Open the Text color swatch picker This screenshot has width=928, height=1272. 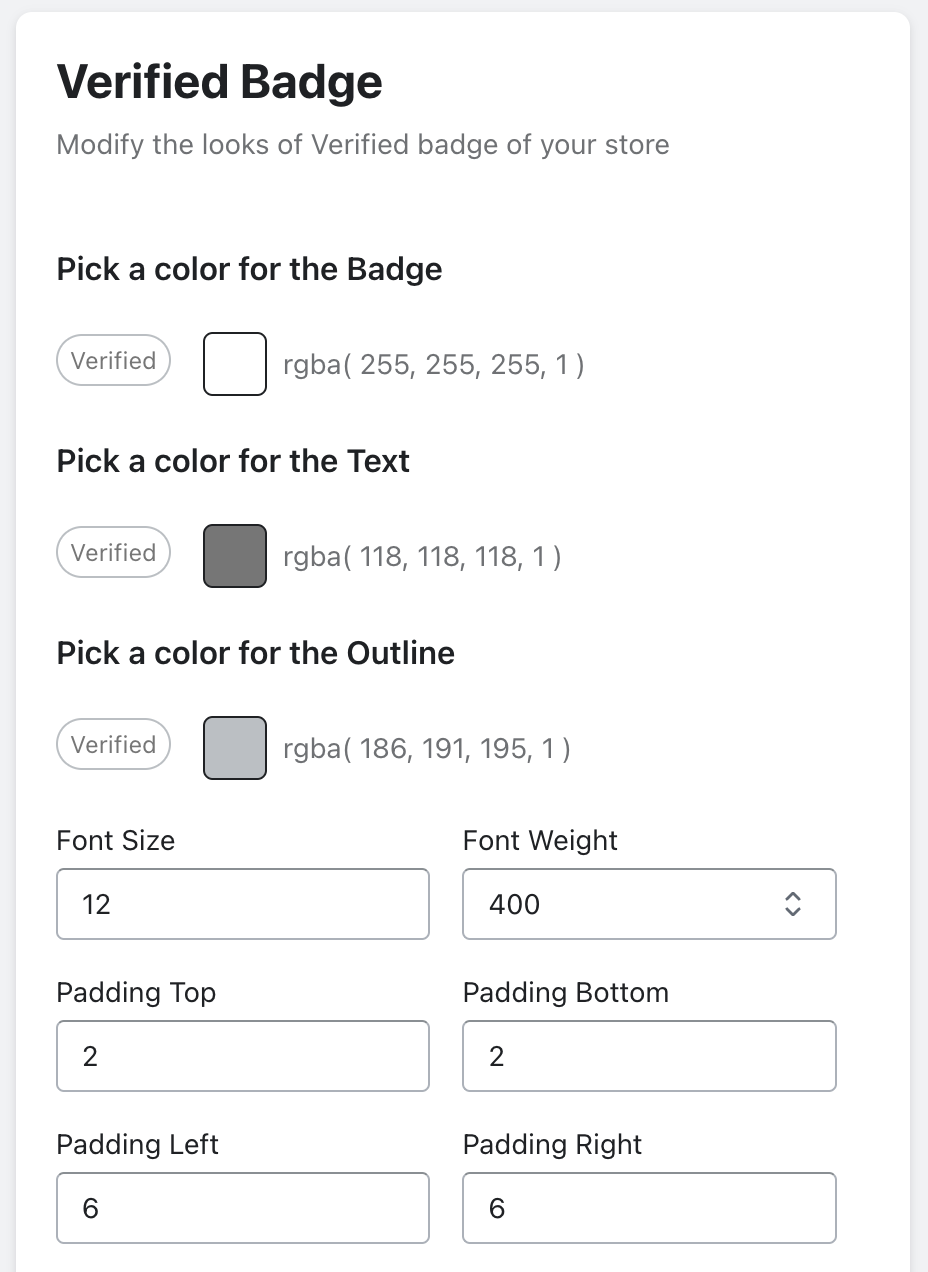coord(235,556)
